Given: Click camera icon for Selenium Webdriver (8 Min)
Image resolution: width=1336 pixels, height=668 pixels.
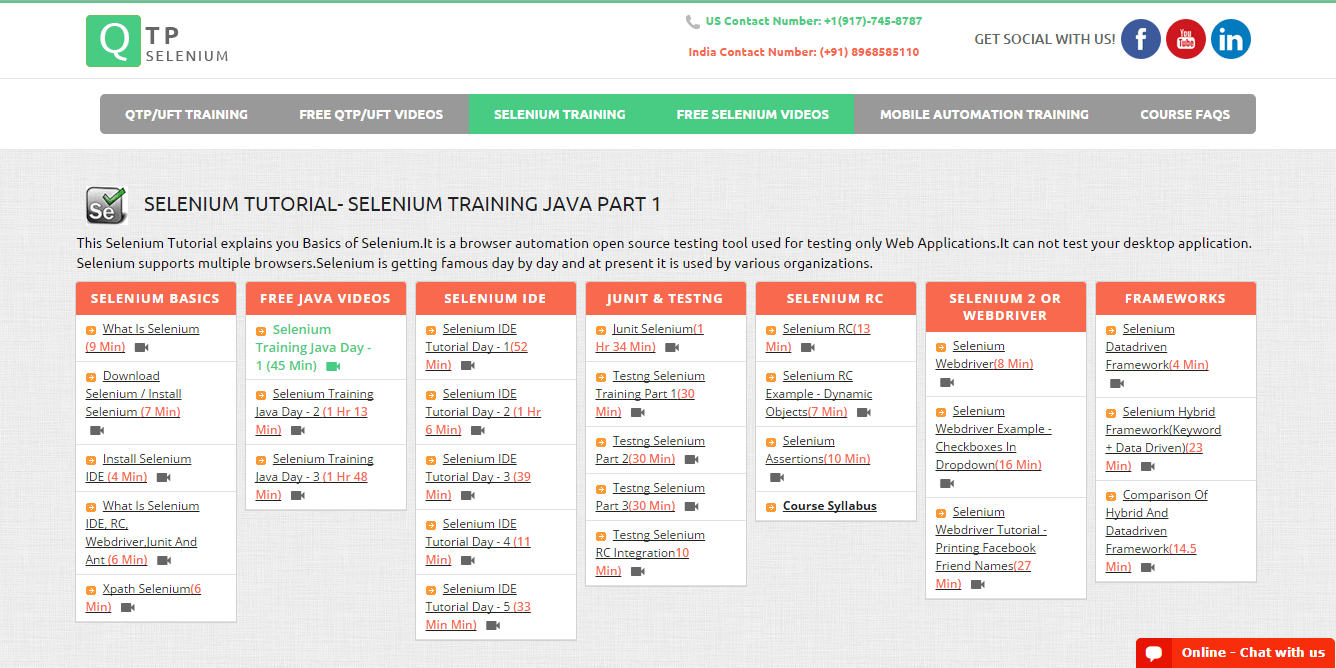Looking at the screenshot, I should coord(947,383).
